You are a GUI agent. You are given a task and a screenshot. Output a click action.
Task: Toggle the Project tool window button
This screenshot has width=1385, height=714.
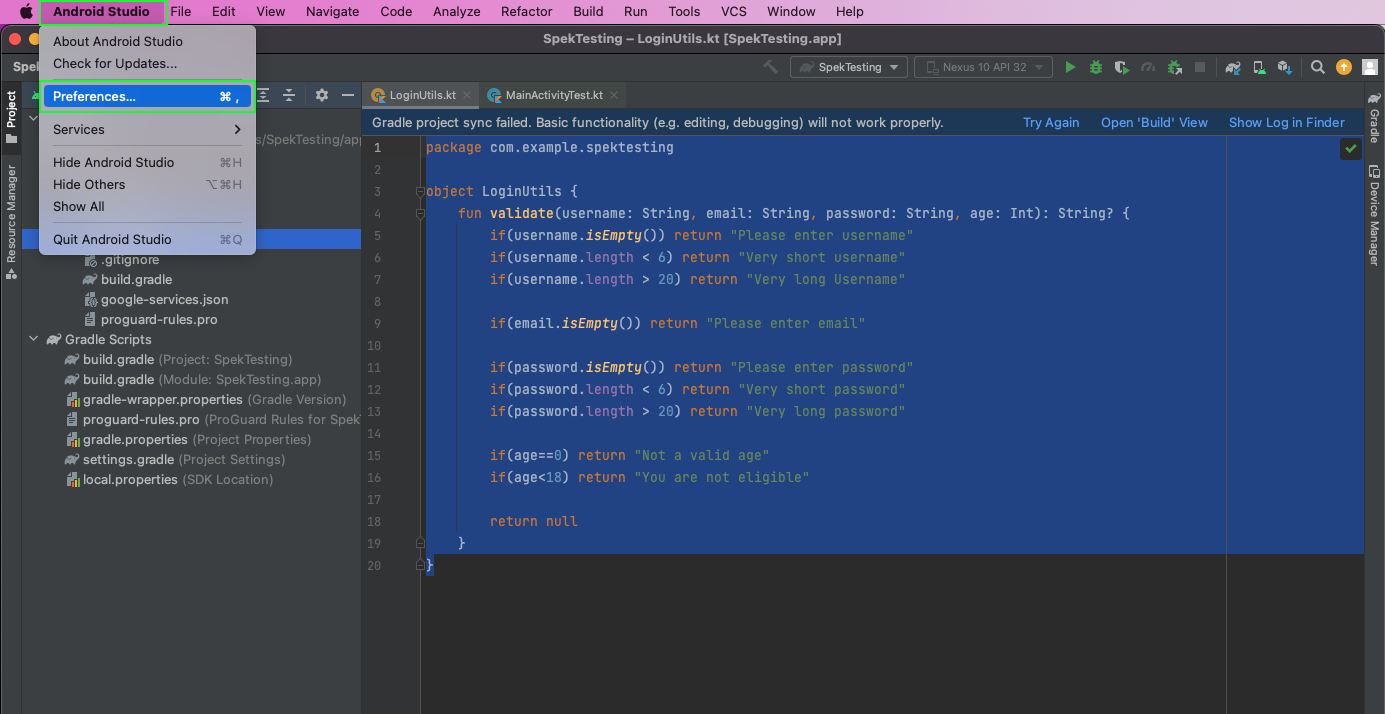(11, 118)
